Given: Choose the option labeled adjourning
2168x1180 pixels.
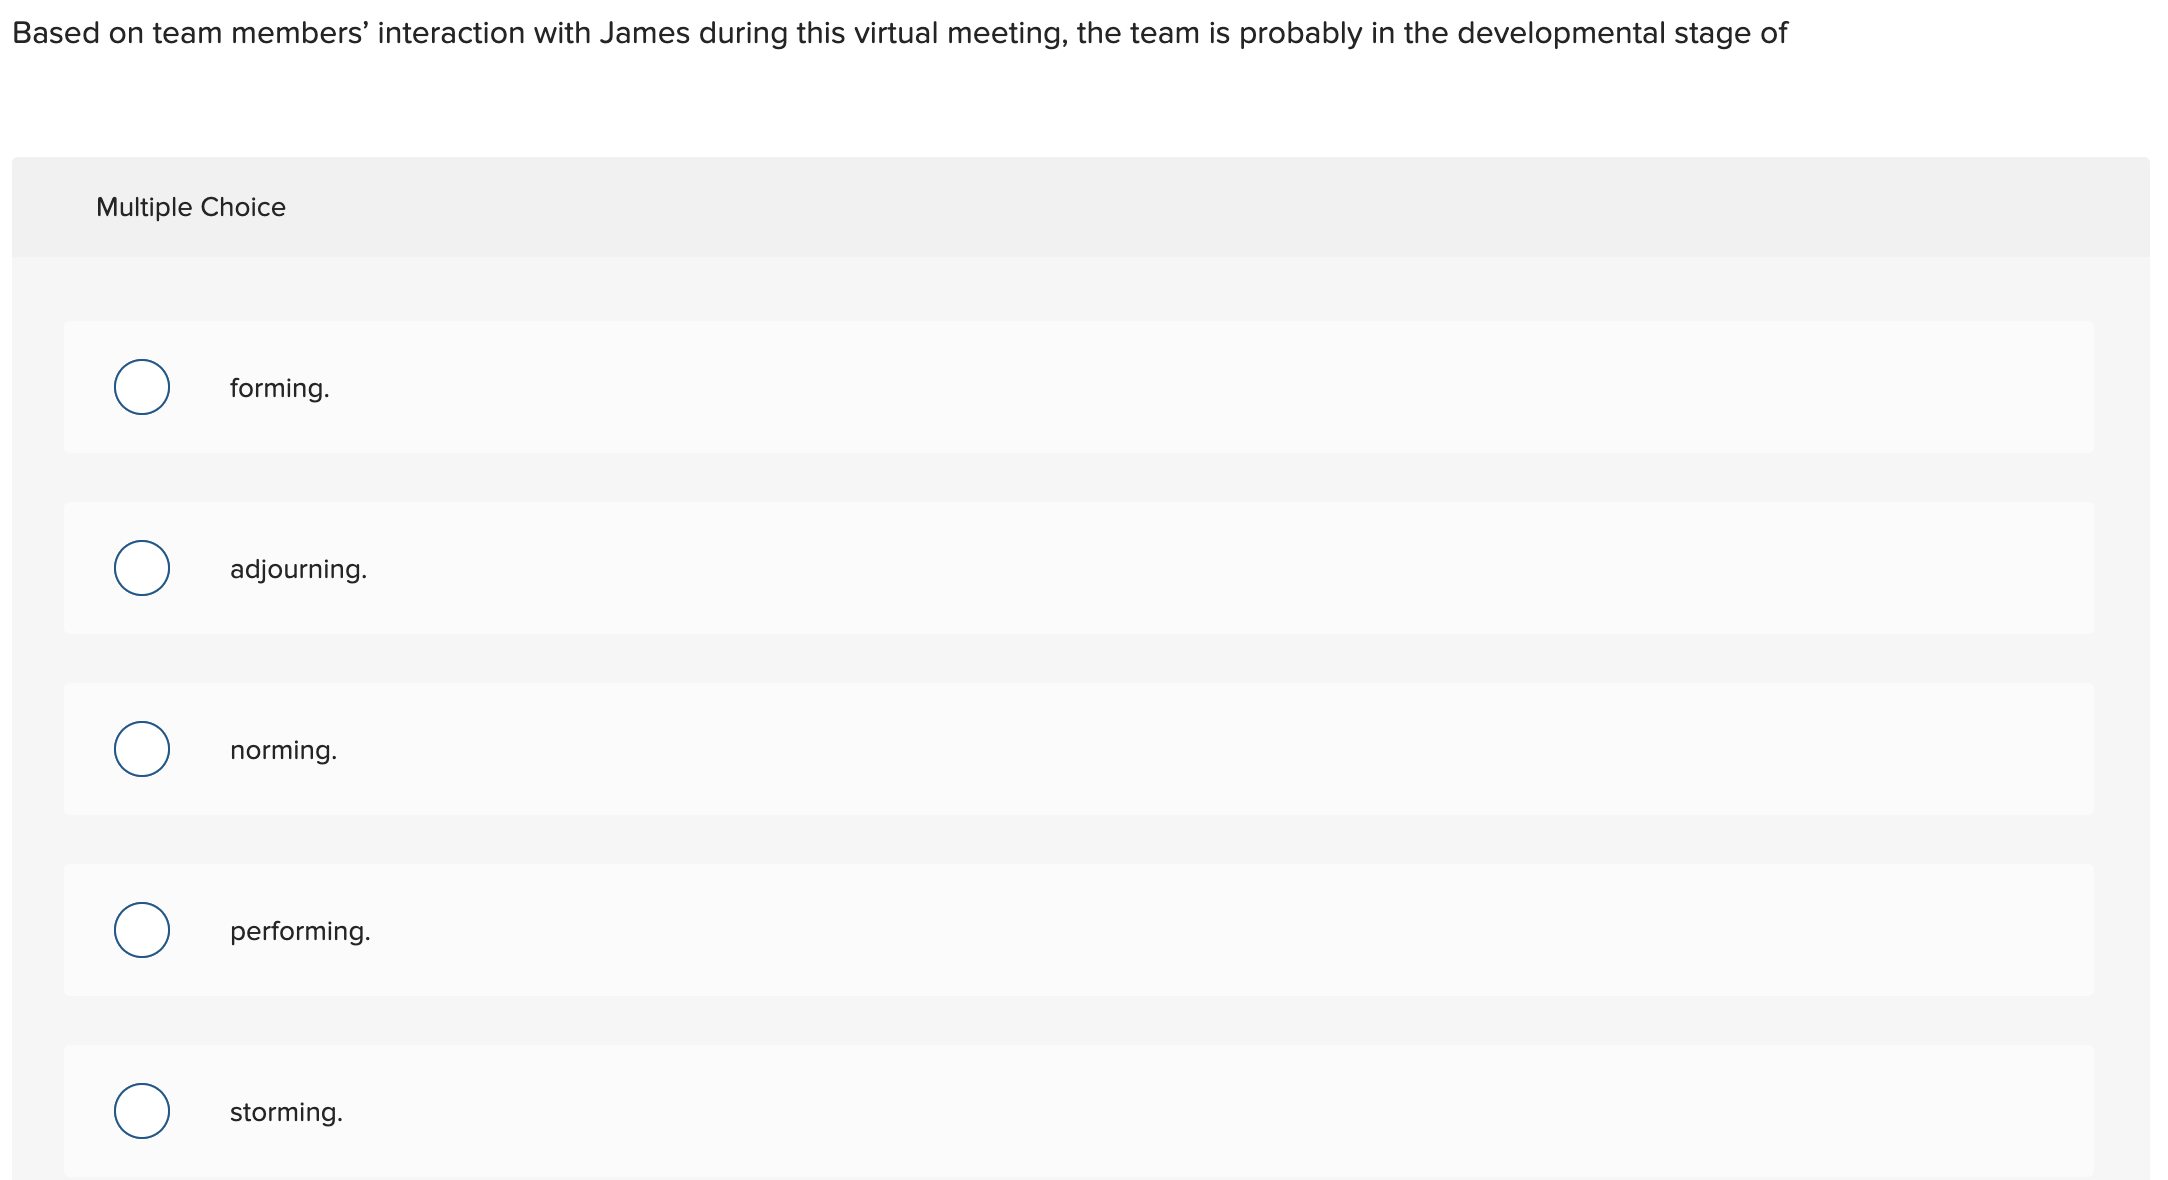Looking at the screenshot, I should point(298,568).
